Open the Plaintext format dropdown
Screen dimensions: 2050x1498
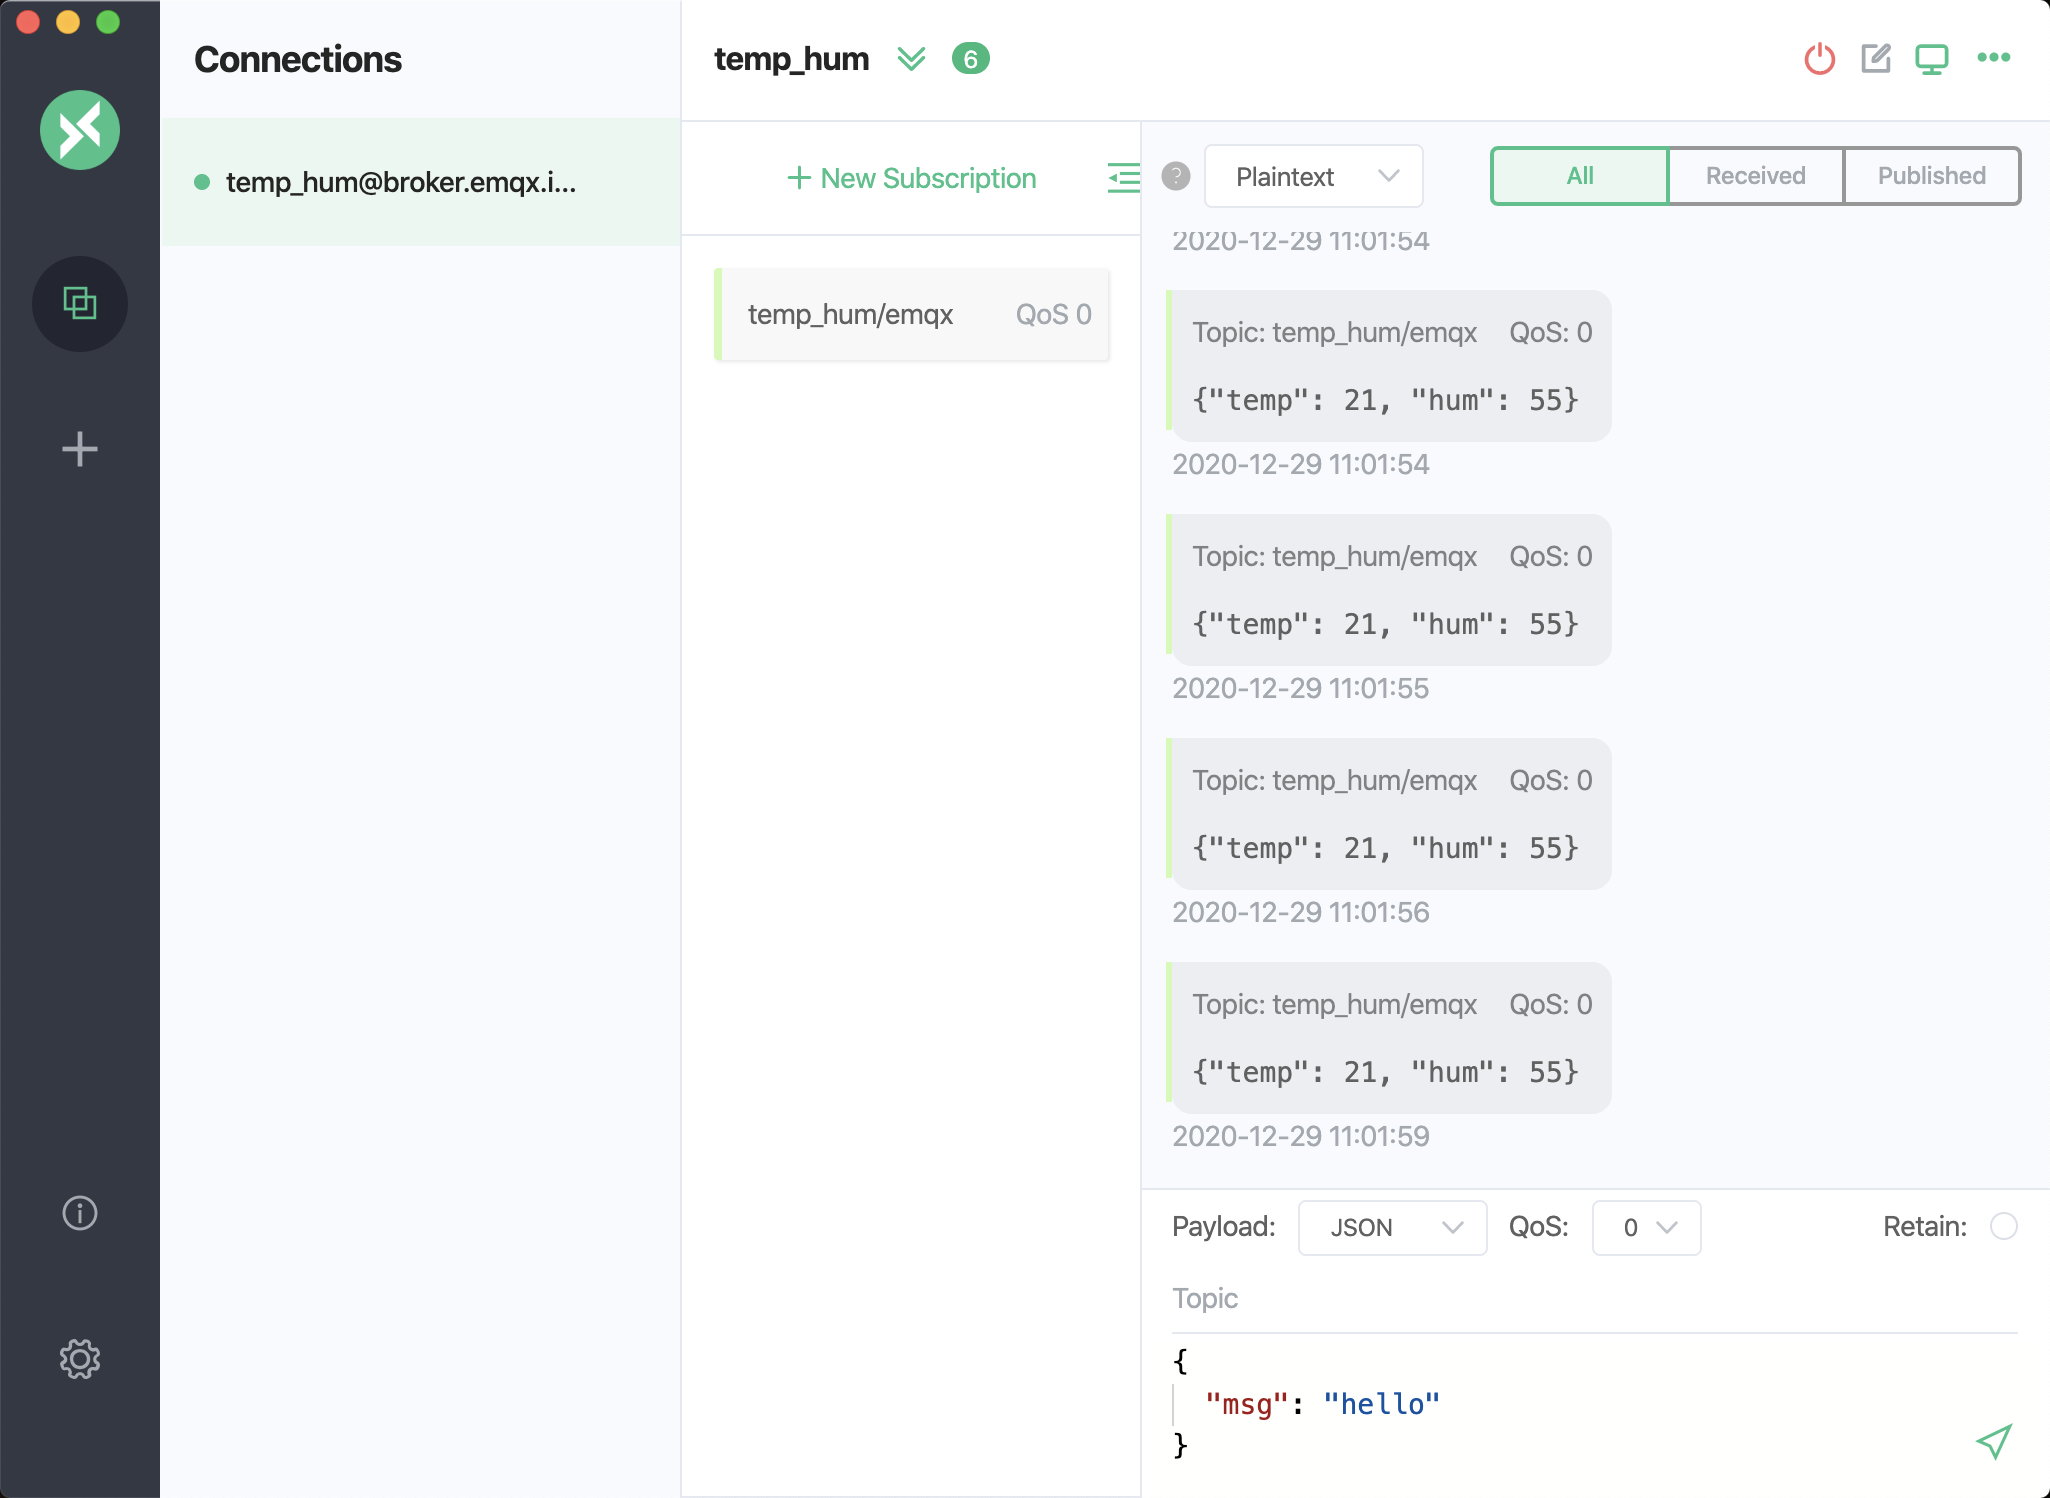tap(1313, 177)
